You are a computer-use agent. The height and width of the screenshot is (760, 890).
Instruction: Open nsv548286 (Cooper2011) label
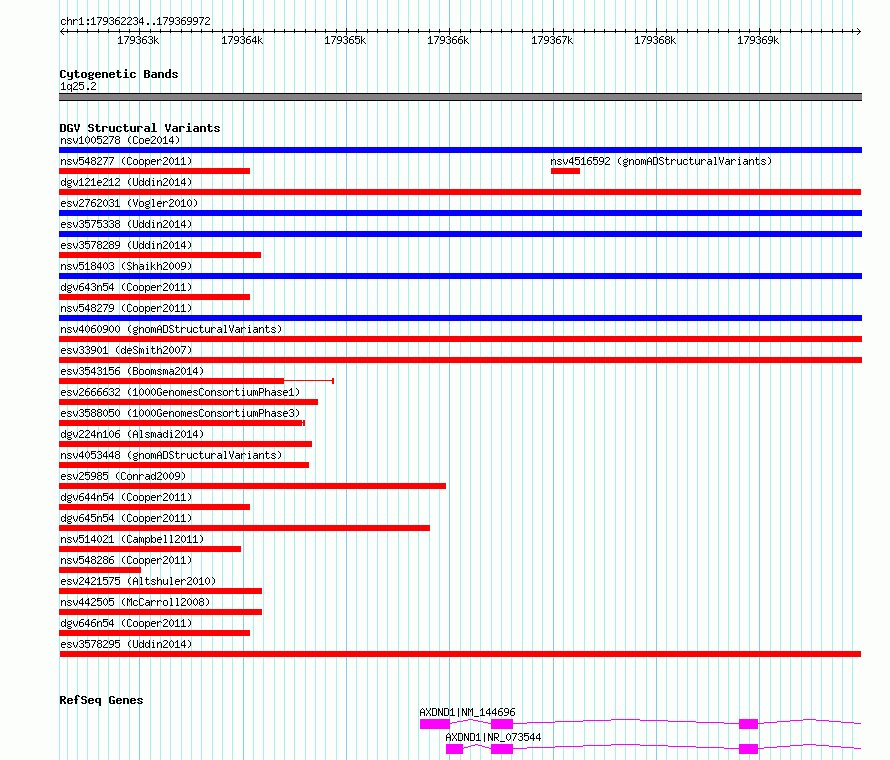tap(126, 560)
